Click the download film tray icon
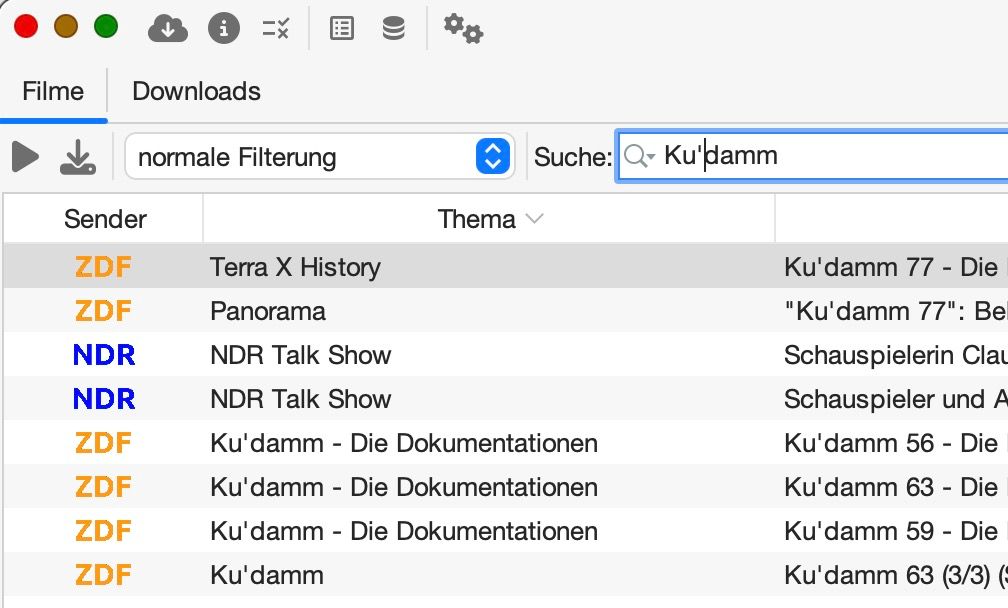This screenshot has height=608, width=1008. tap(78, 156)
